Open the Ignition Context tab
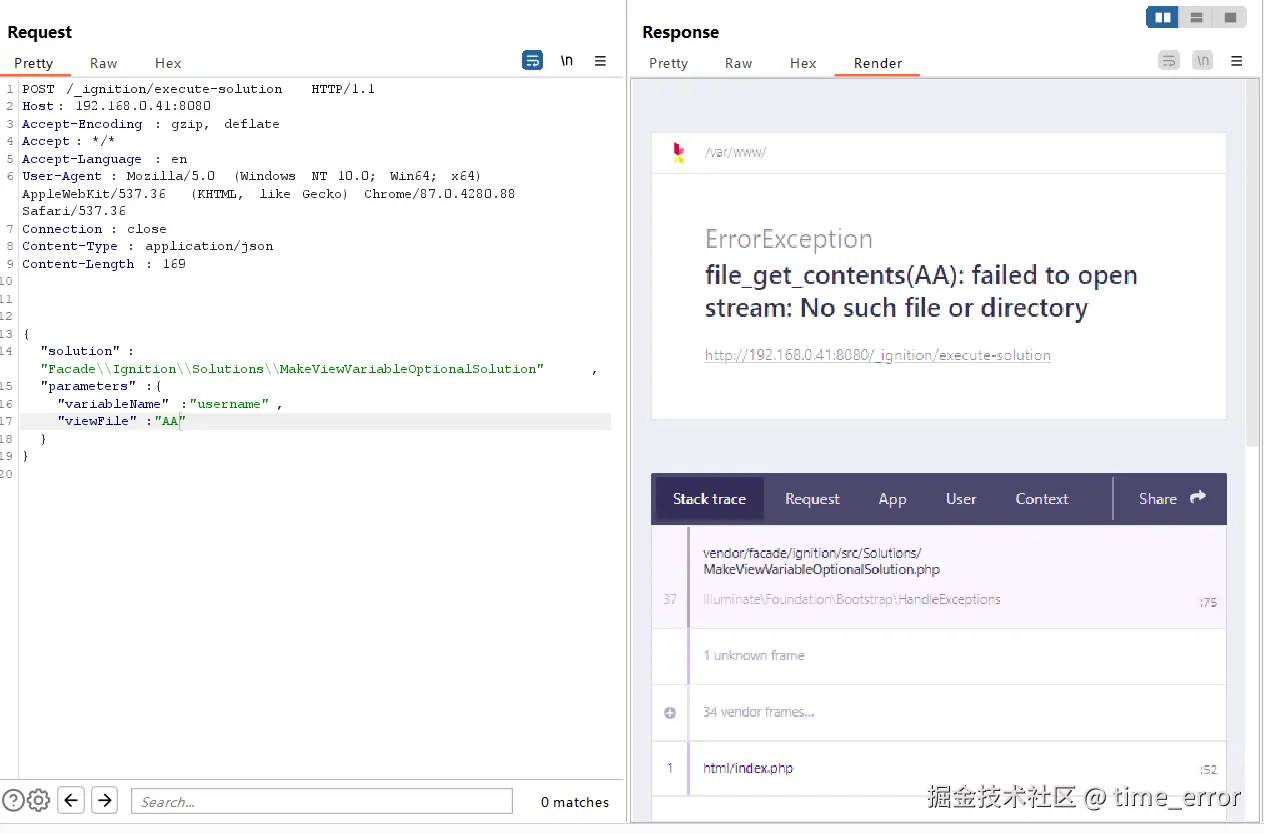Image resolution: width=1264 pixels, height=834 pixels. pos(1042,498)
